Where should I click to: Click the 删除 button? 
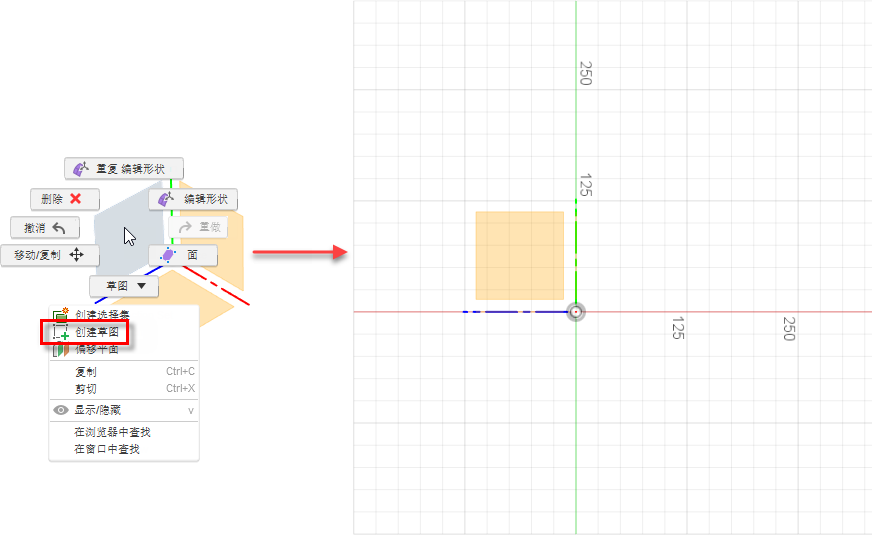pos(65,199)
